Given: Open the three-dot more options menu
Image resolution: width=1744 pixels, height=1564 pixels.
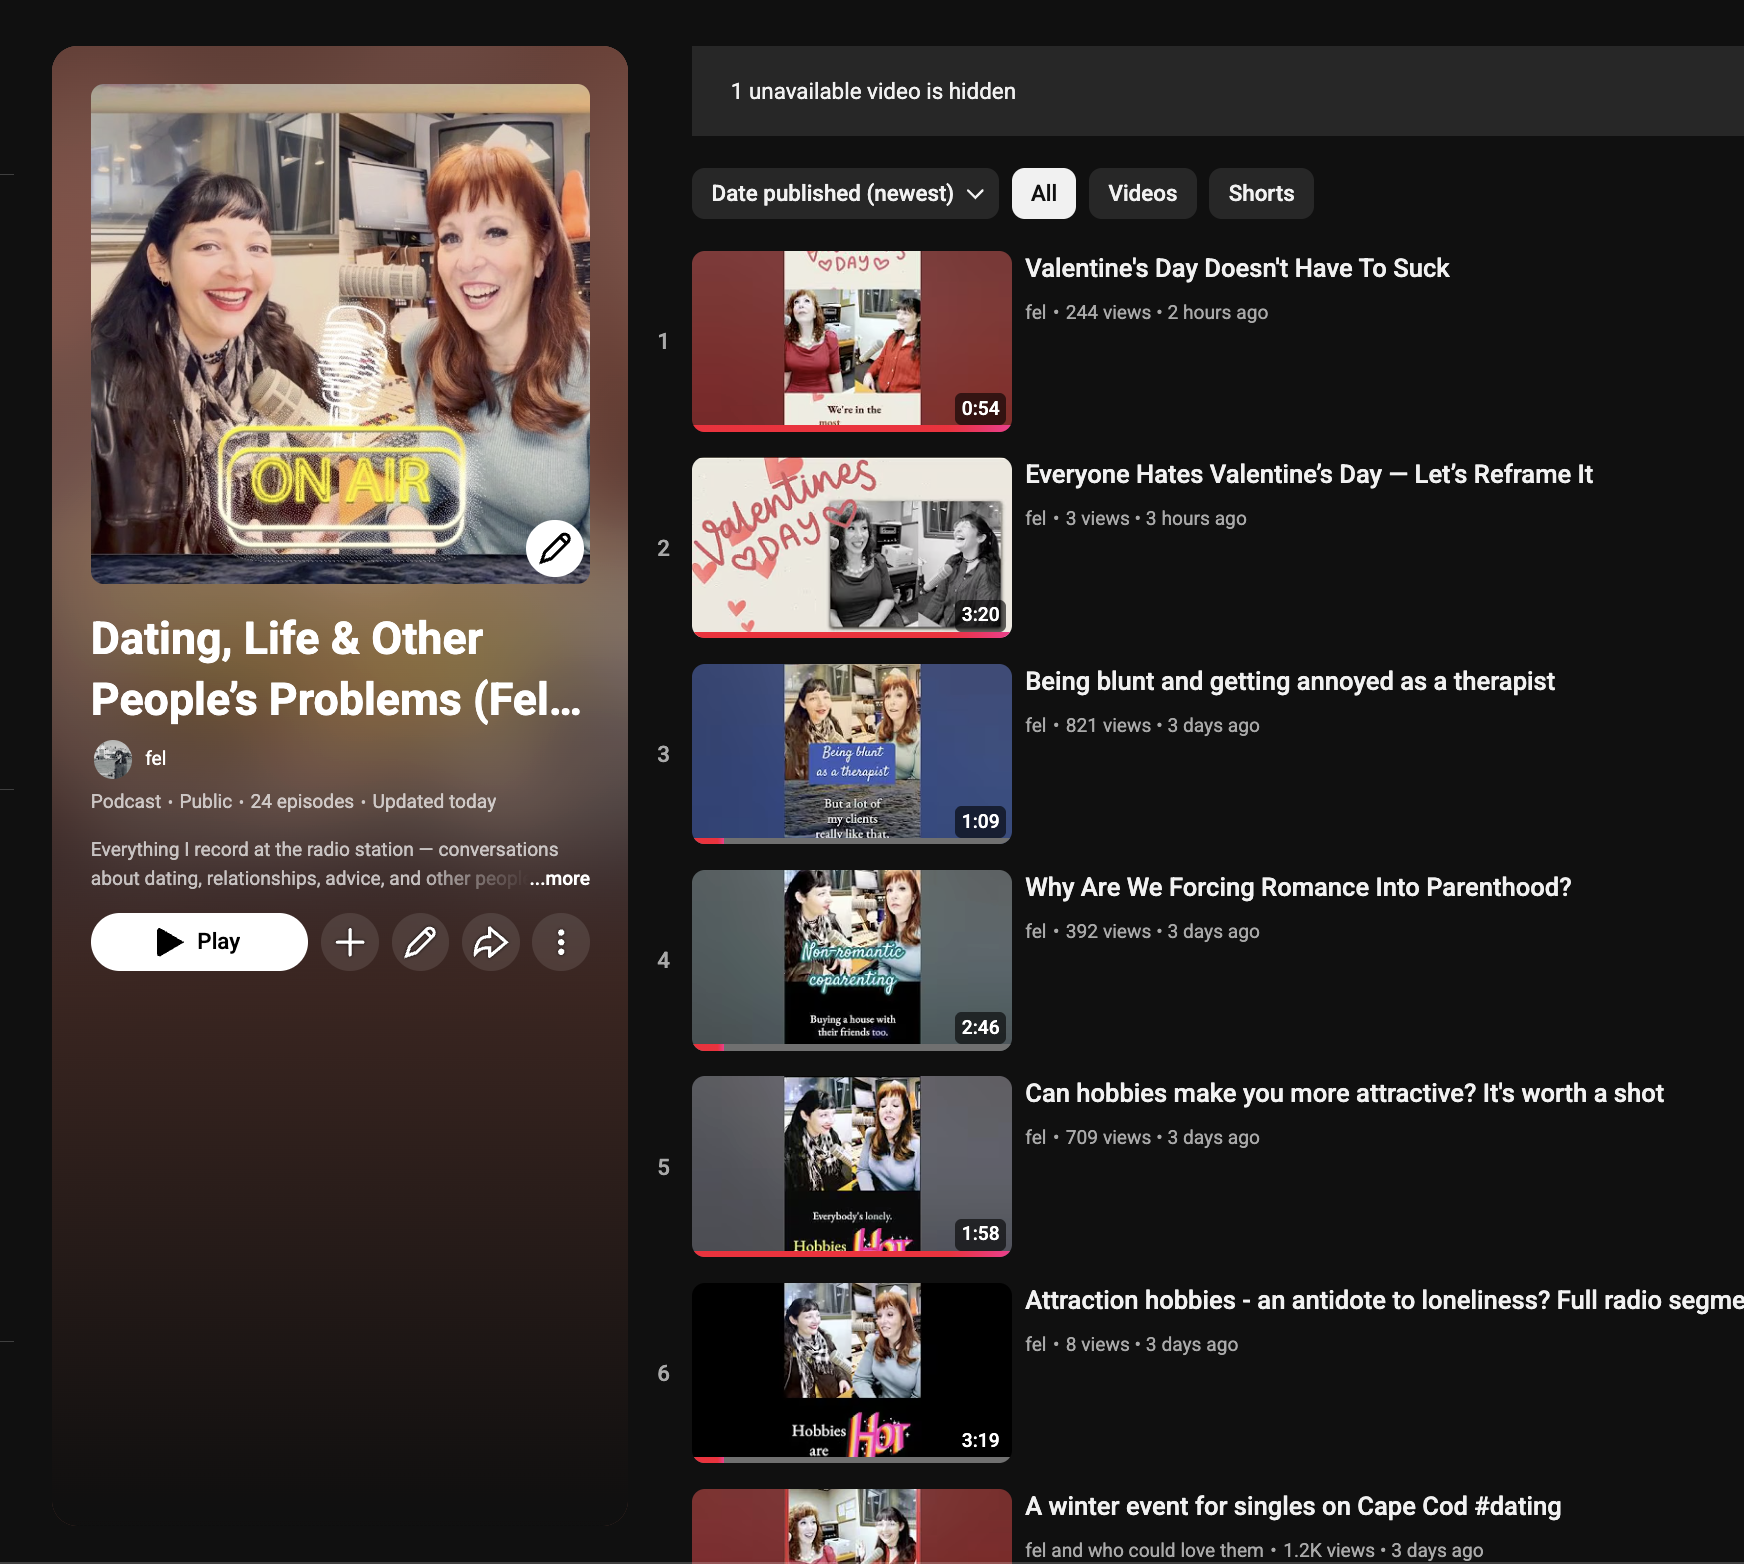Looking at the screenshot, I should (561, 942).
